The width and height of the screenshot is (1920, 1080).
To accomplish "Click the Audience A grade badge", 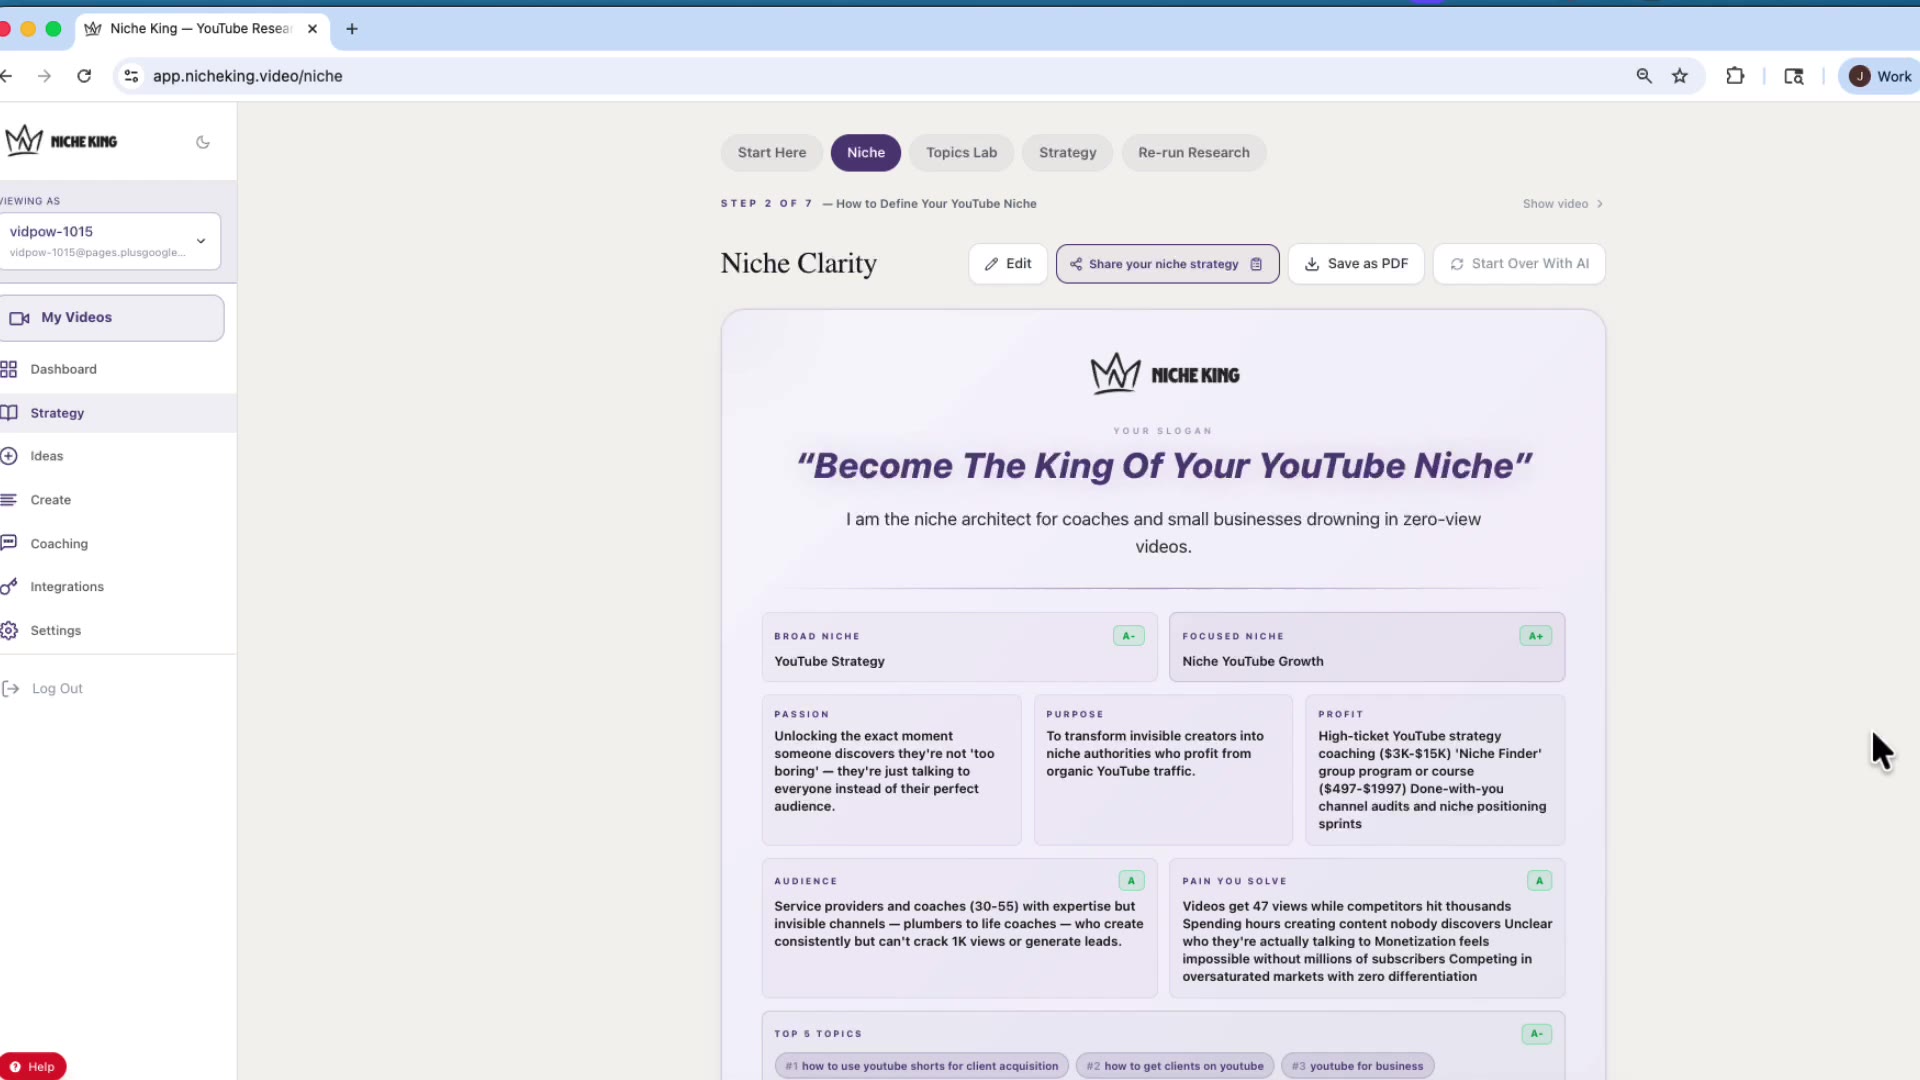I will [x=1131, y=881].
